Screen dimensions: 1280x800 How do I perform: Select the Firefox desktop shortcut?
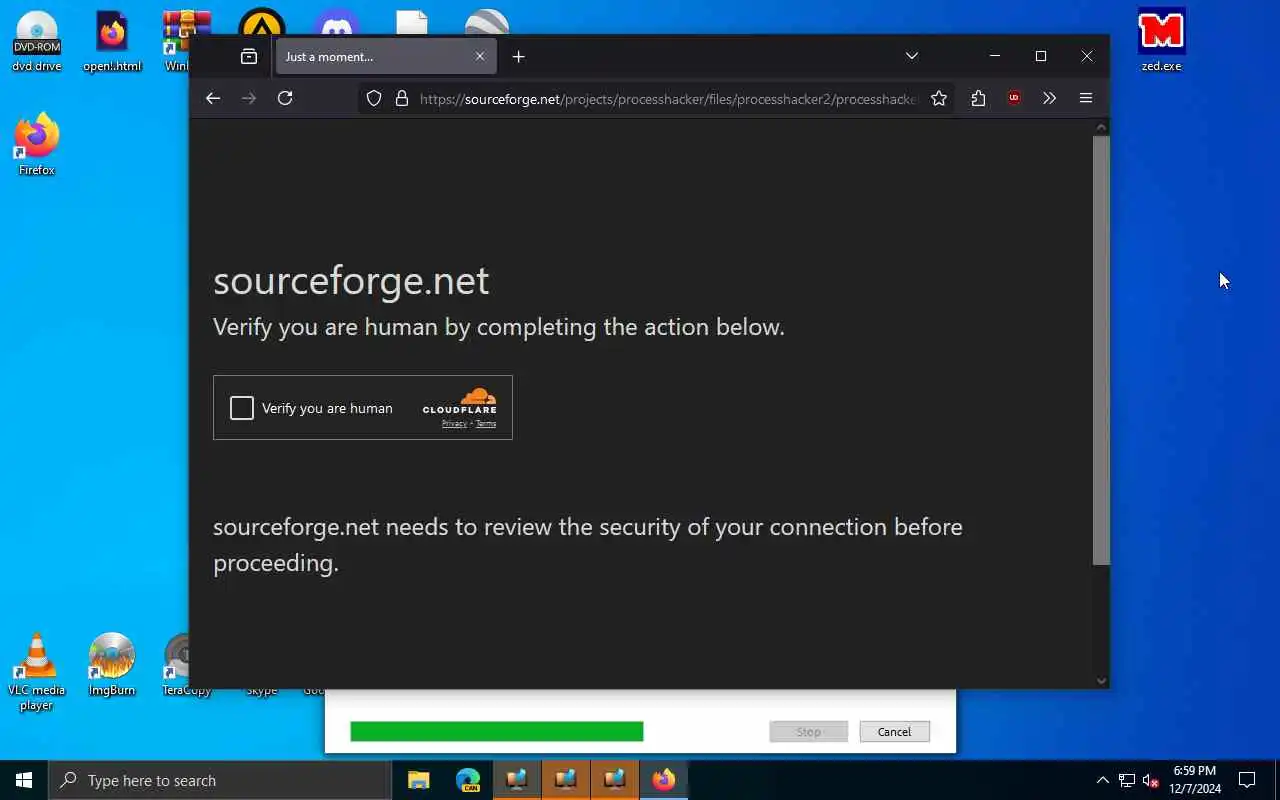(x=37, y=145)
